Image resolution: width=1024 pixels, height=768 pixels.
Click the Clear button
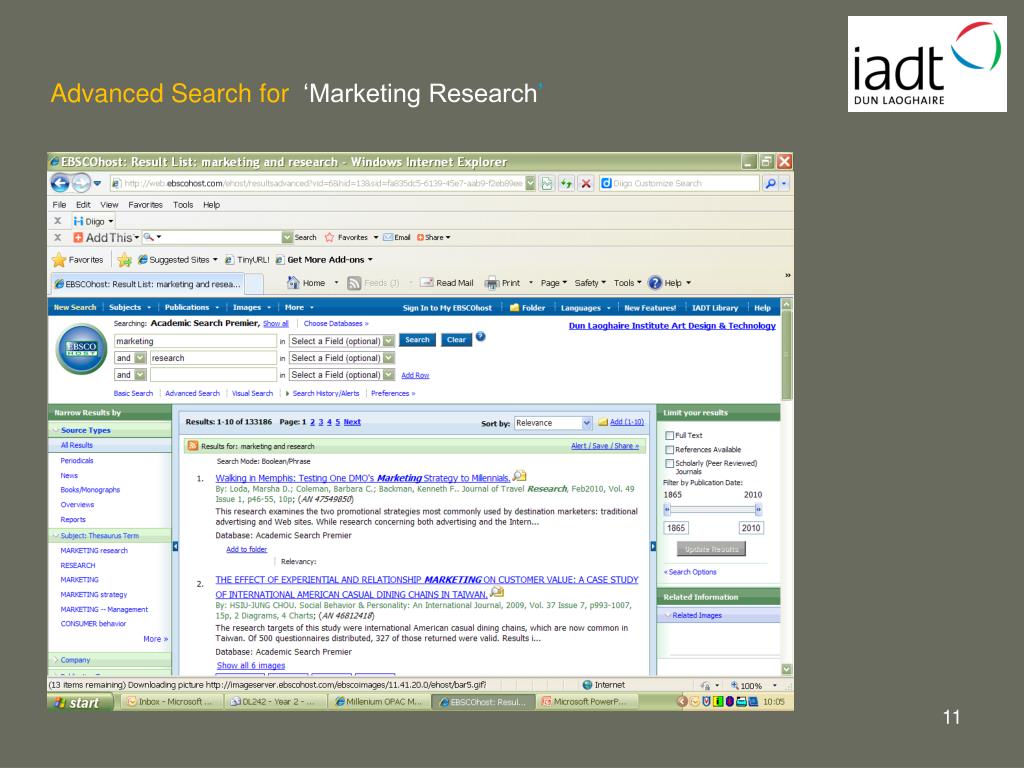click(456, 340)
